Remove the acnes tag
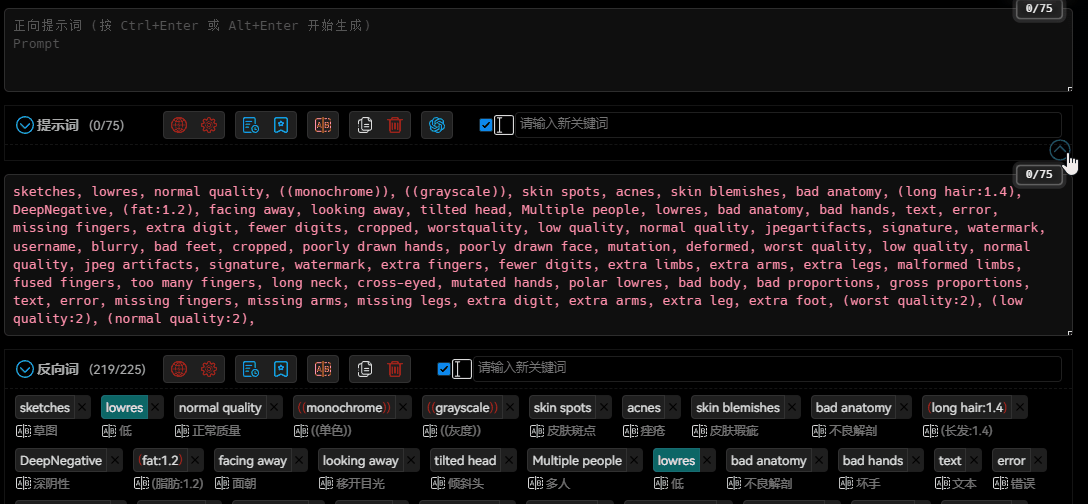Screen dimensions: 1088x504 click(673, 408)
